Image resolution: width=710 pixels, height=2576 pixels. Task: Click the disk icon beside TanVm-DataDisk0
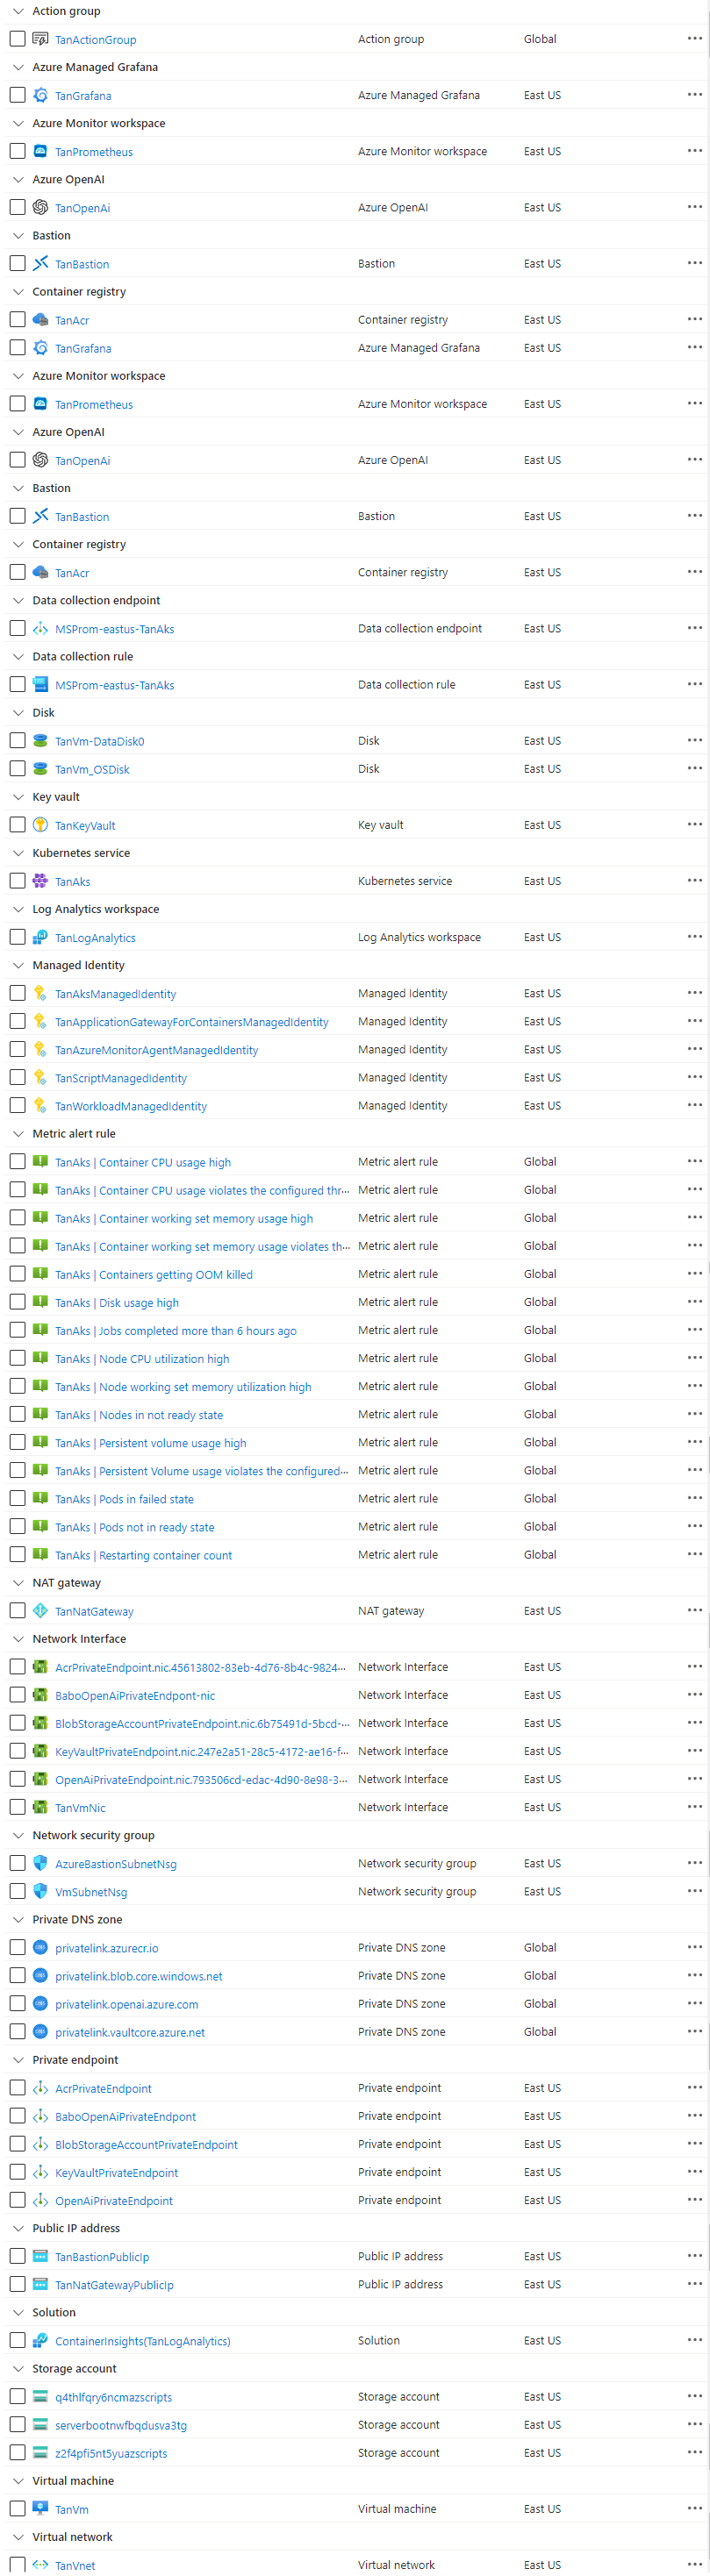coord(40,741)
